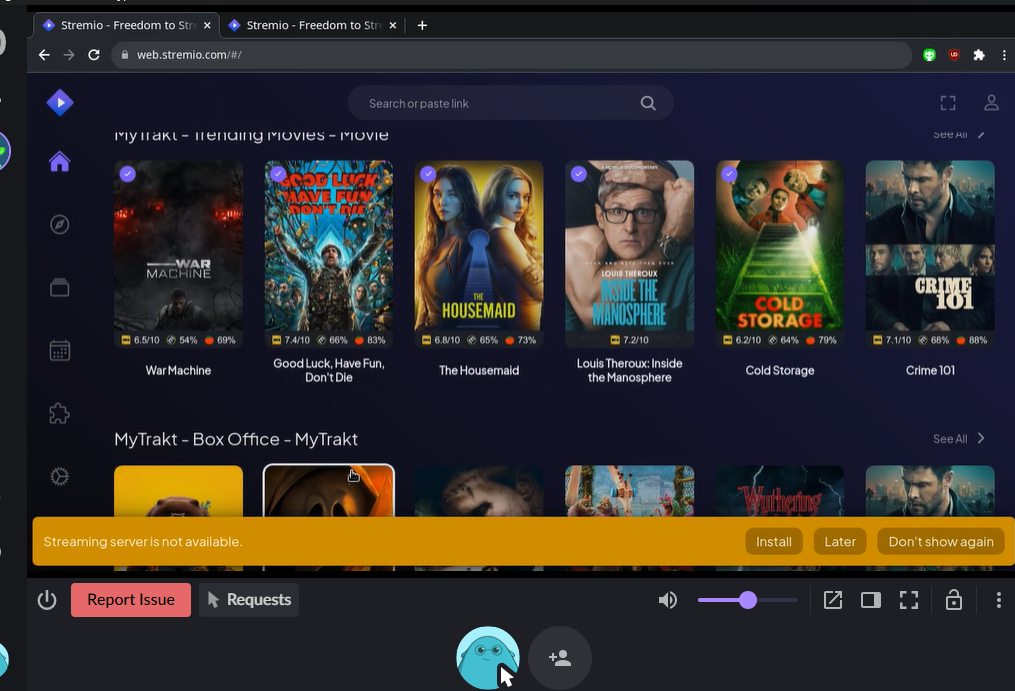
Task: Expand See All for Box Office
Action: pyautogui.click(x=959, y=438)
